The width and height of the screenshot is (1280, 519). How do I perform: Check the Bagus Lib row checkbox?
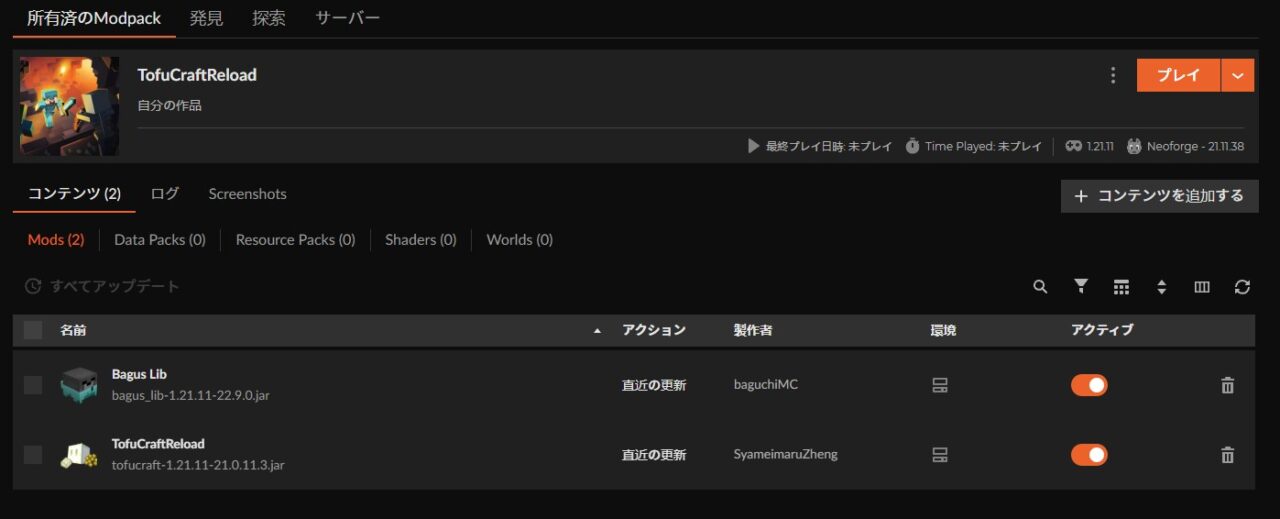(x=33, y=385)
